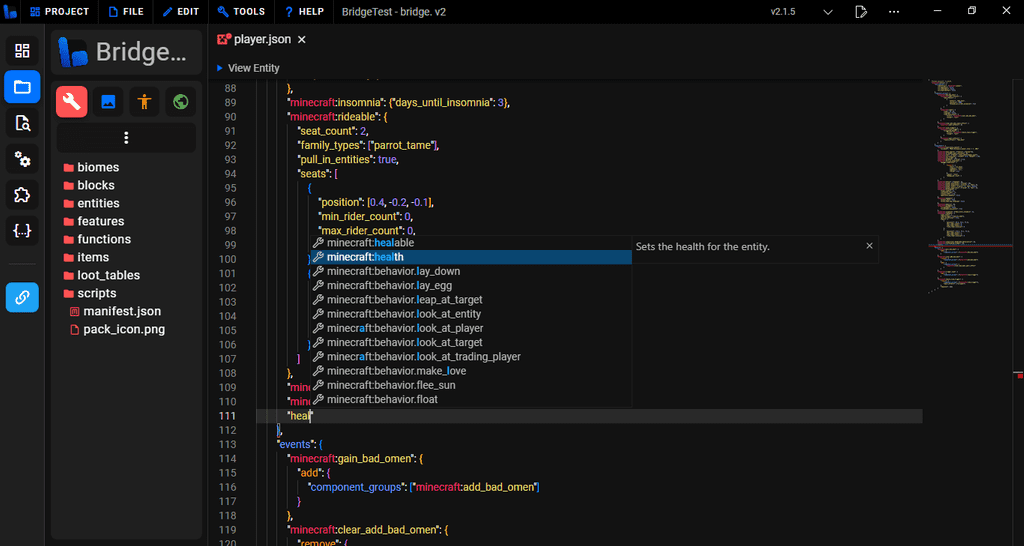Click the blue link icon in sidebar
1024x546 pixels.
[22, 297]
